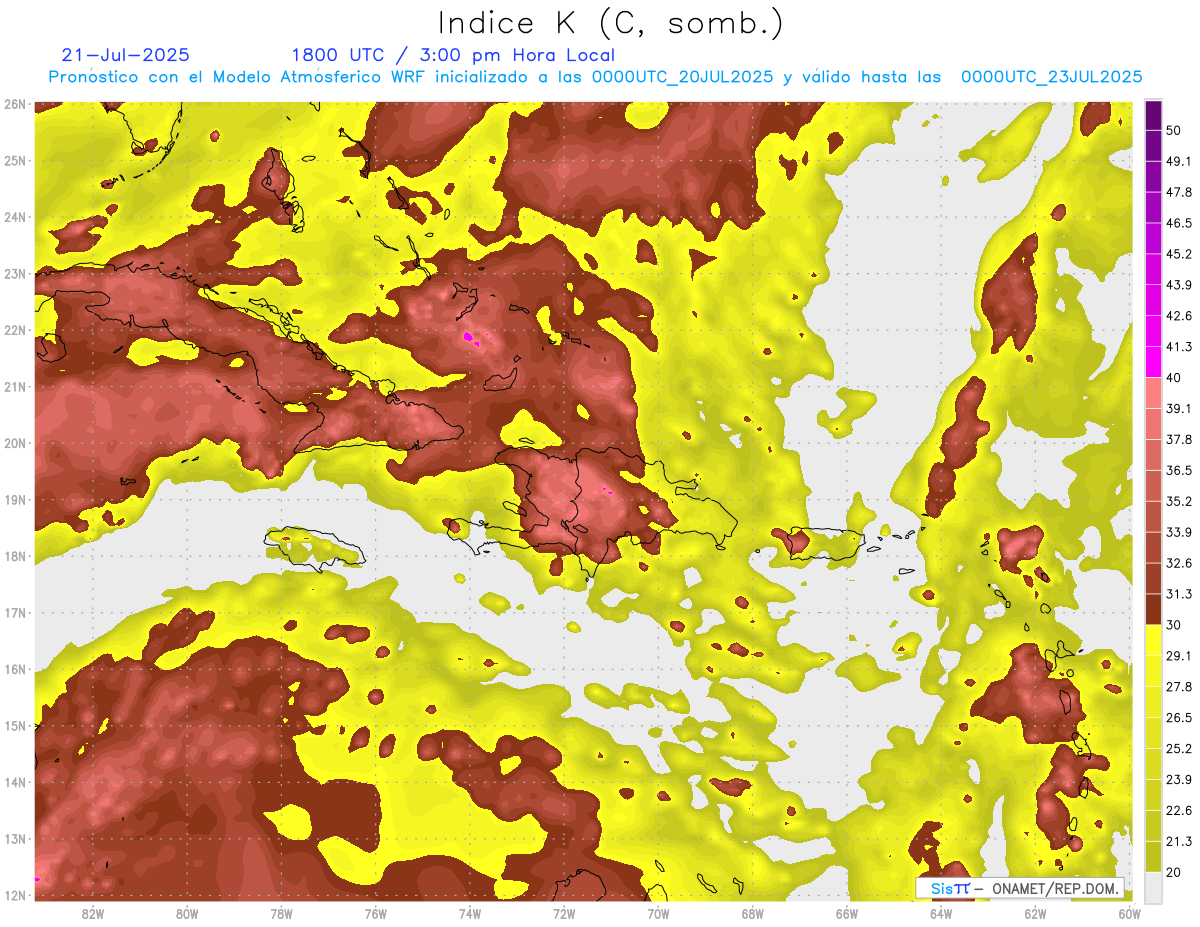Select the colorbar value "29.1"
The image size is (1200, 927).
point(1178,656)
